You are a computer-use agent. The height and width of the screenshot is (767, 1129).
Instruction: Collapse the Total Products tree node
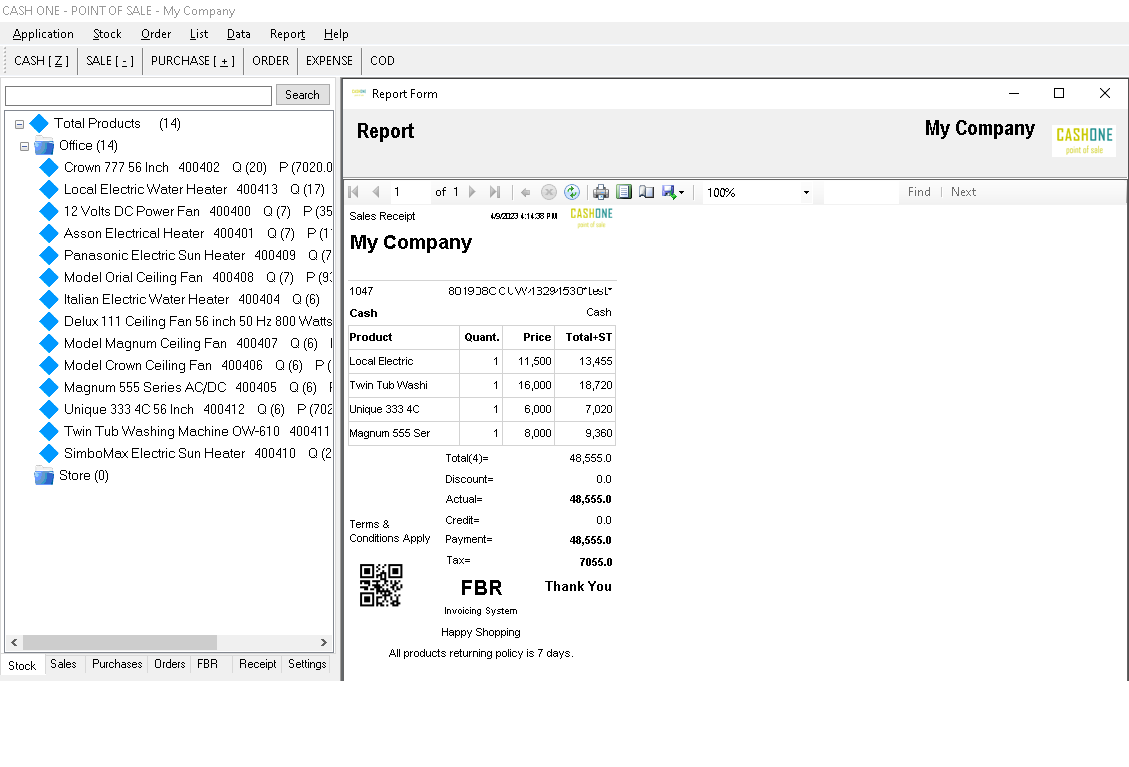(19, 124)
